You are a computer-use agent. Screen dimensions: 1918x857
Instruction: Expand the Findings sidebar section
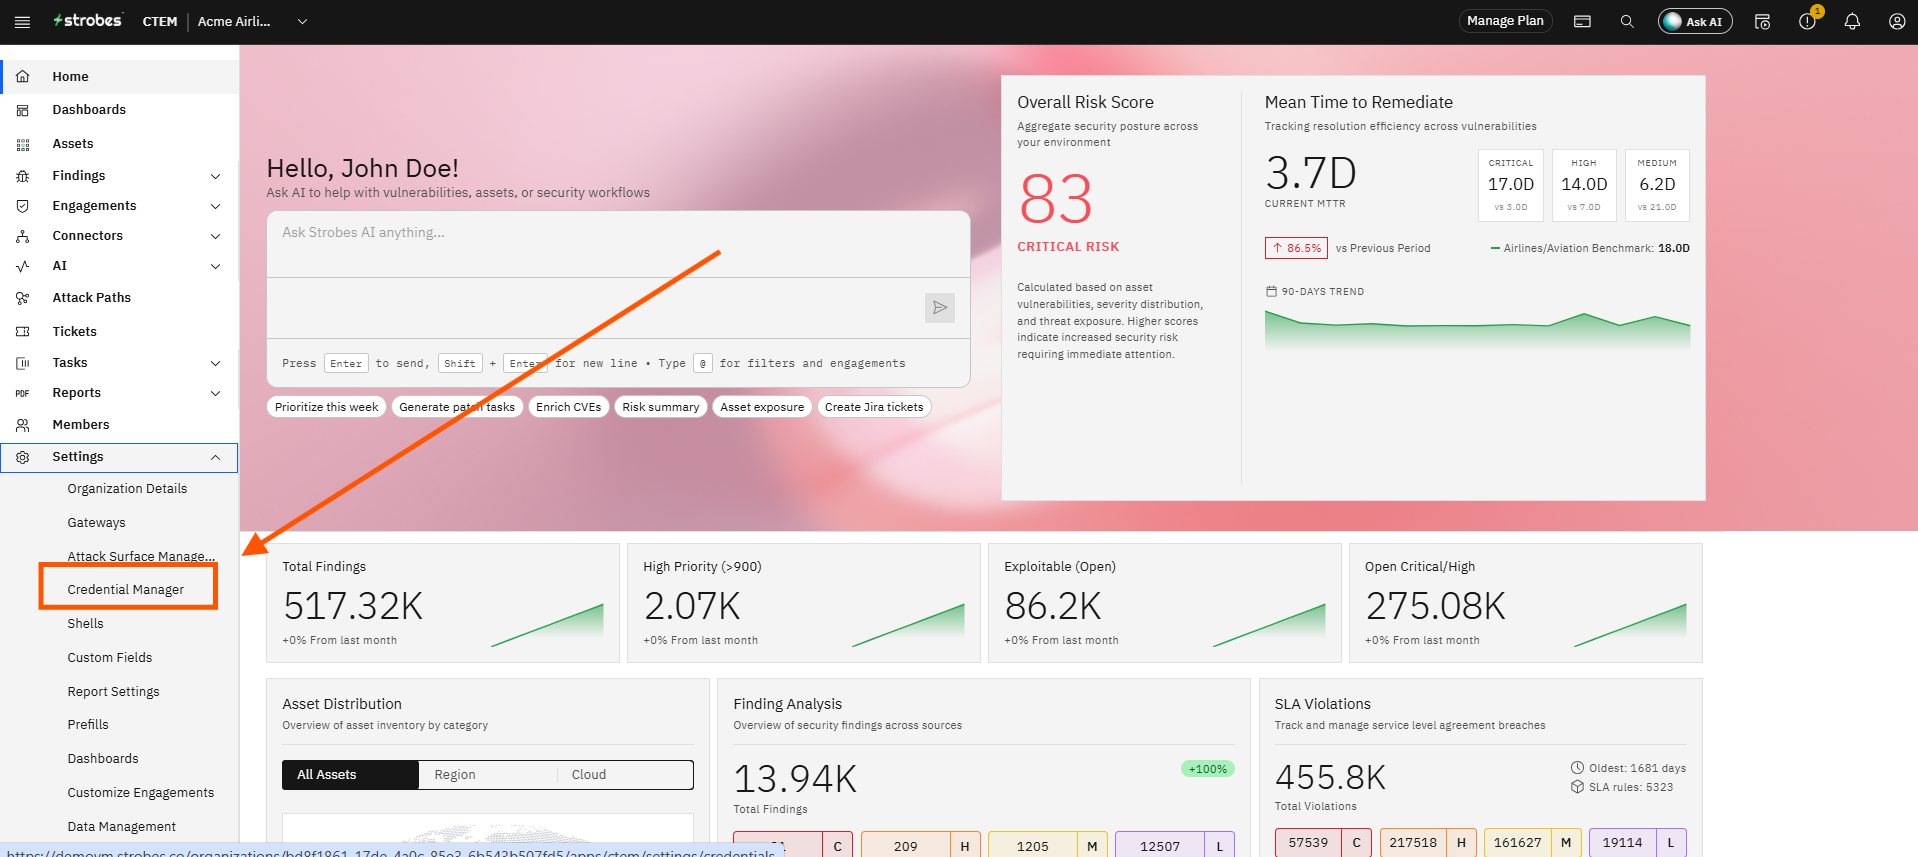tap(119, 176)
